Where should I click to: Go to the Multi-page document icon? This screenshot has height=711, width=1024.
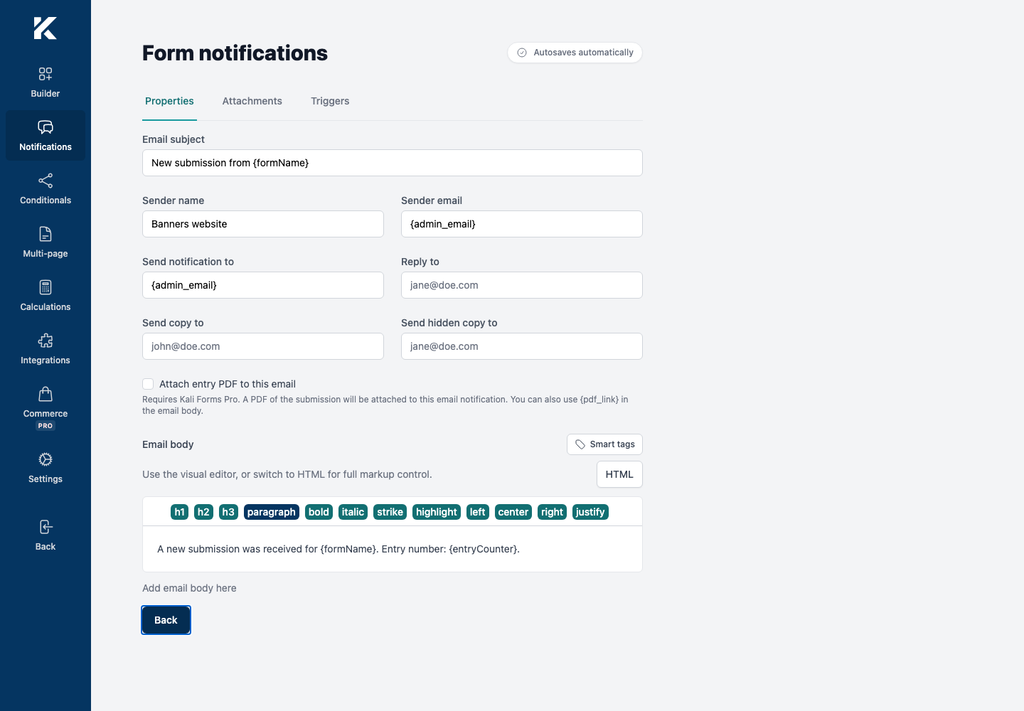tap(45, 234)
